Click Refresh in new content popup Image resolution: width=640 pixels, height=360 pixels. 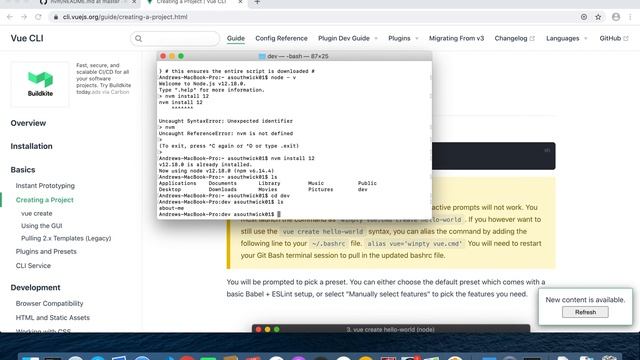(585, 312)
